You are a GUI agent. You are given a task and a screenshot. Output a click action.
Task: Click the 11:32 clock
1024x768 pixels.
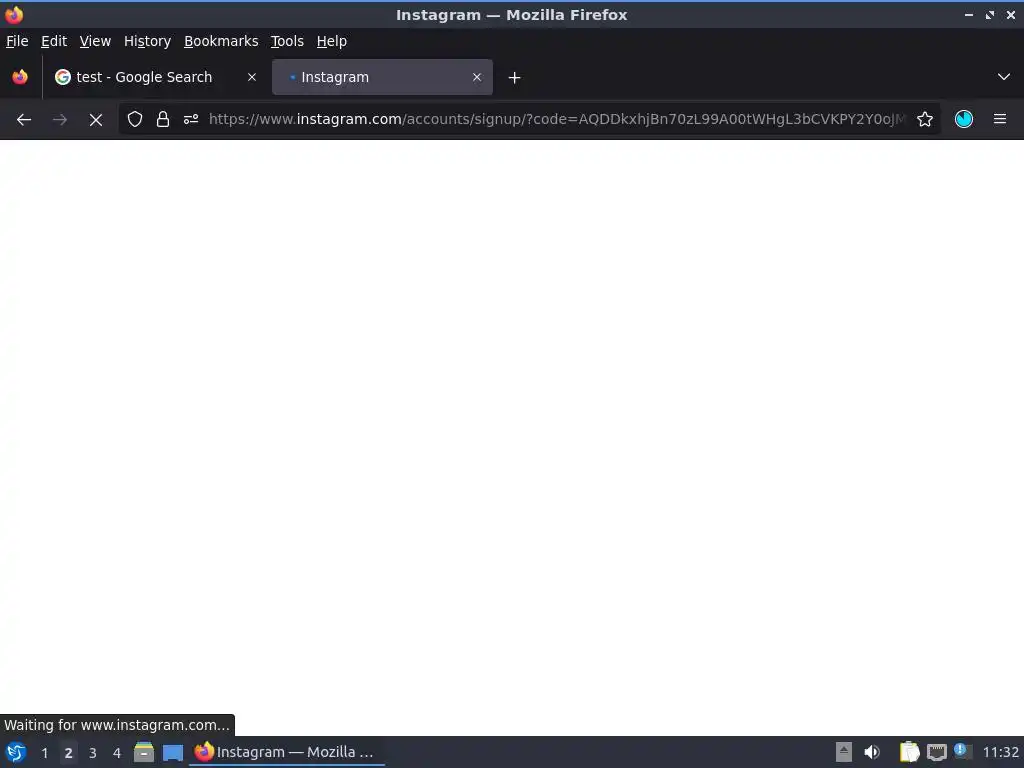(x=1000, y=752)
